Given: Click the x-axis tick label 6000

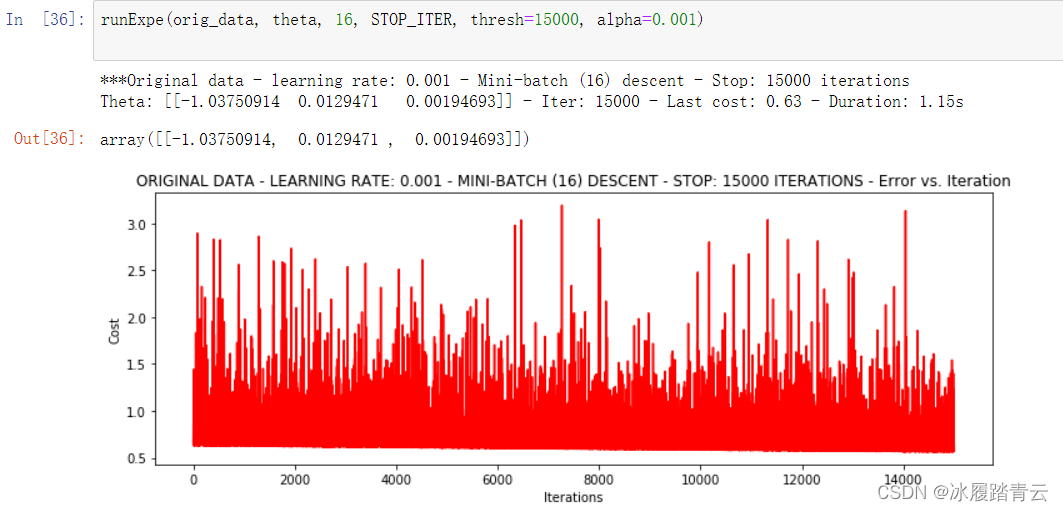Looking at the screenshot, I should coord(498,478).
